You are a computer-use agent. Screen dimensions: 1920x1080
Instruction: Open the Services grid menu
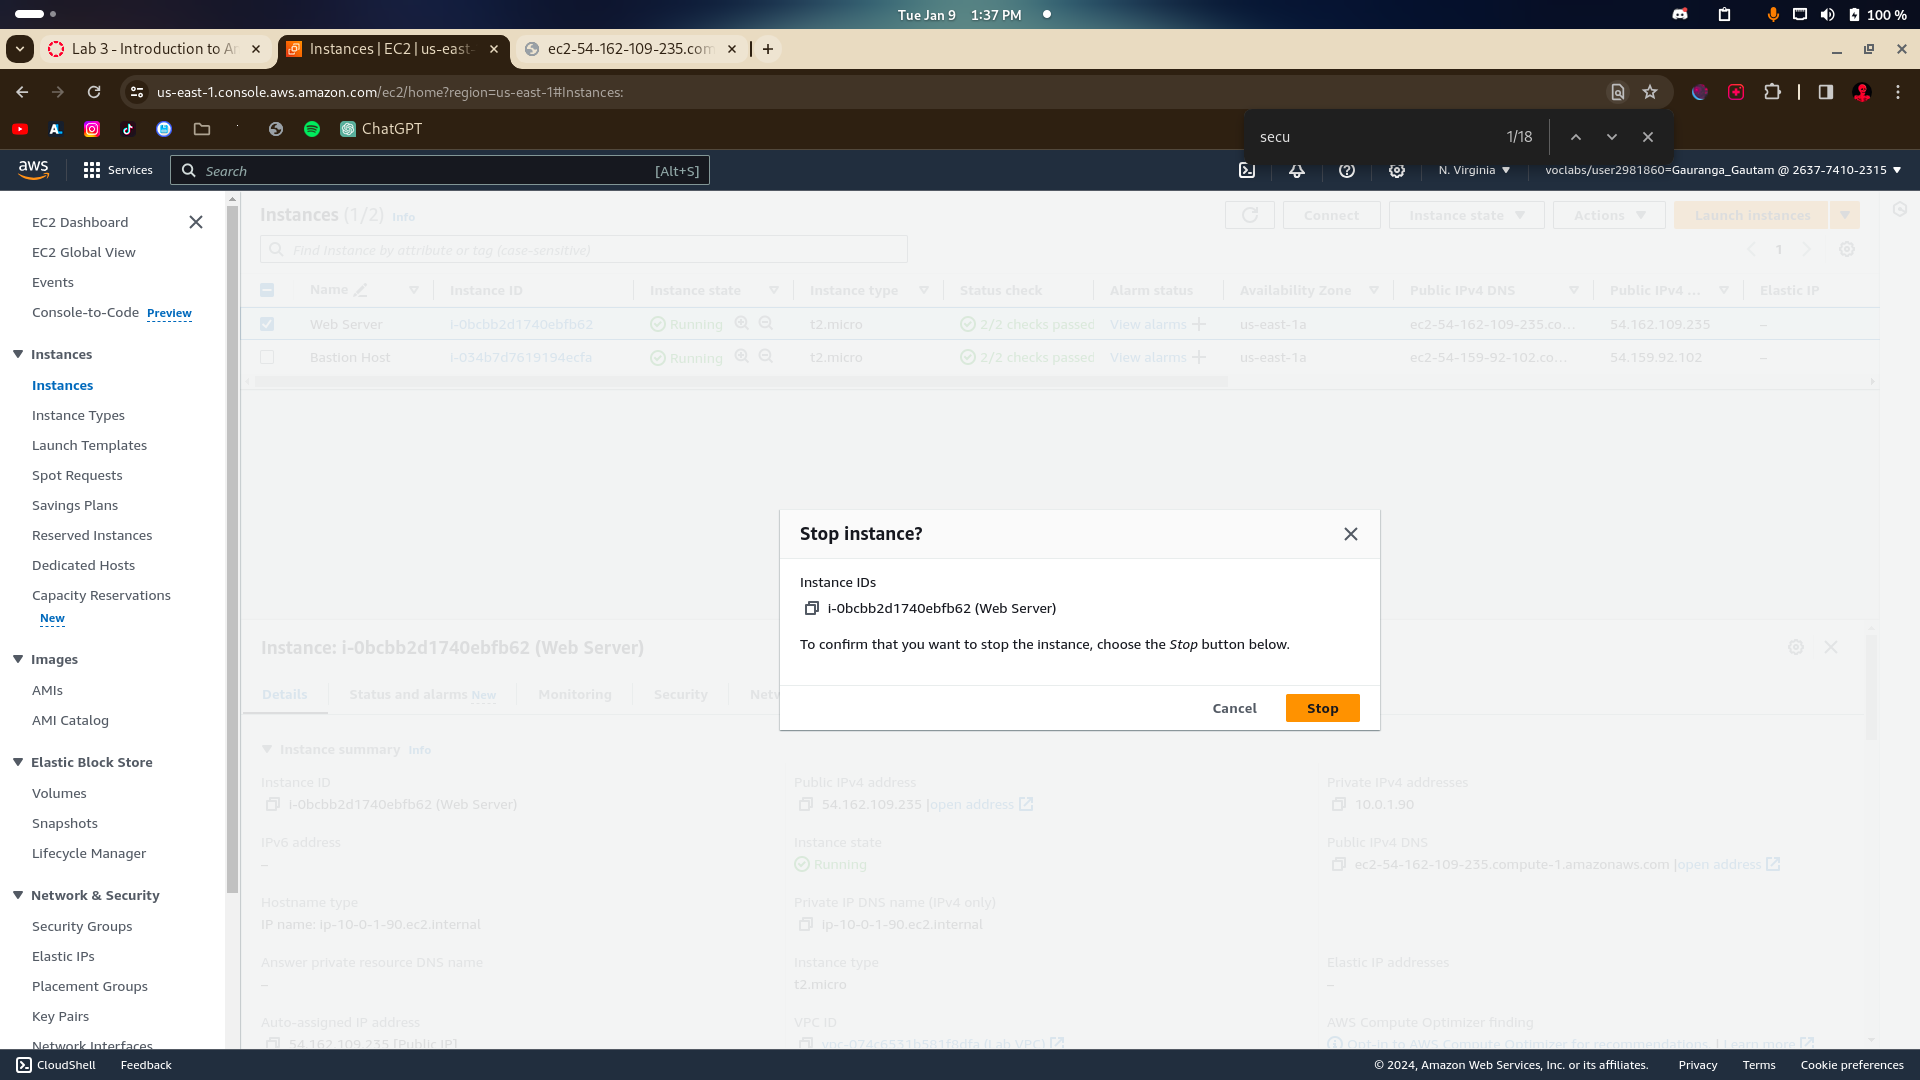click(x=92, y=171)
